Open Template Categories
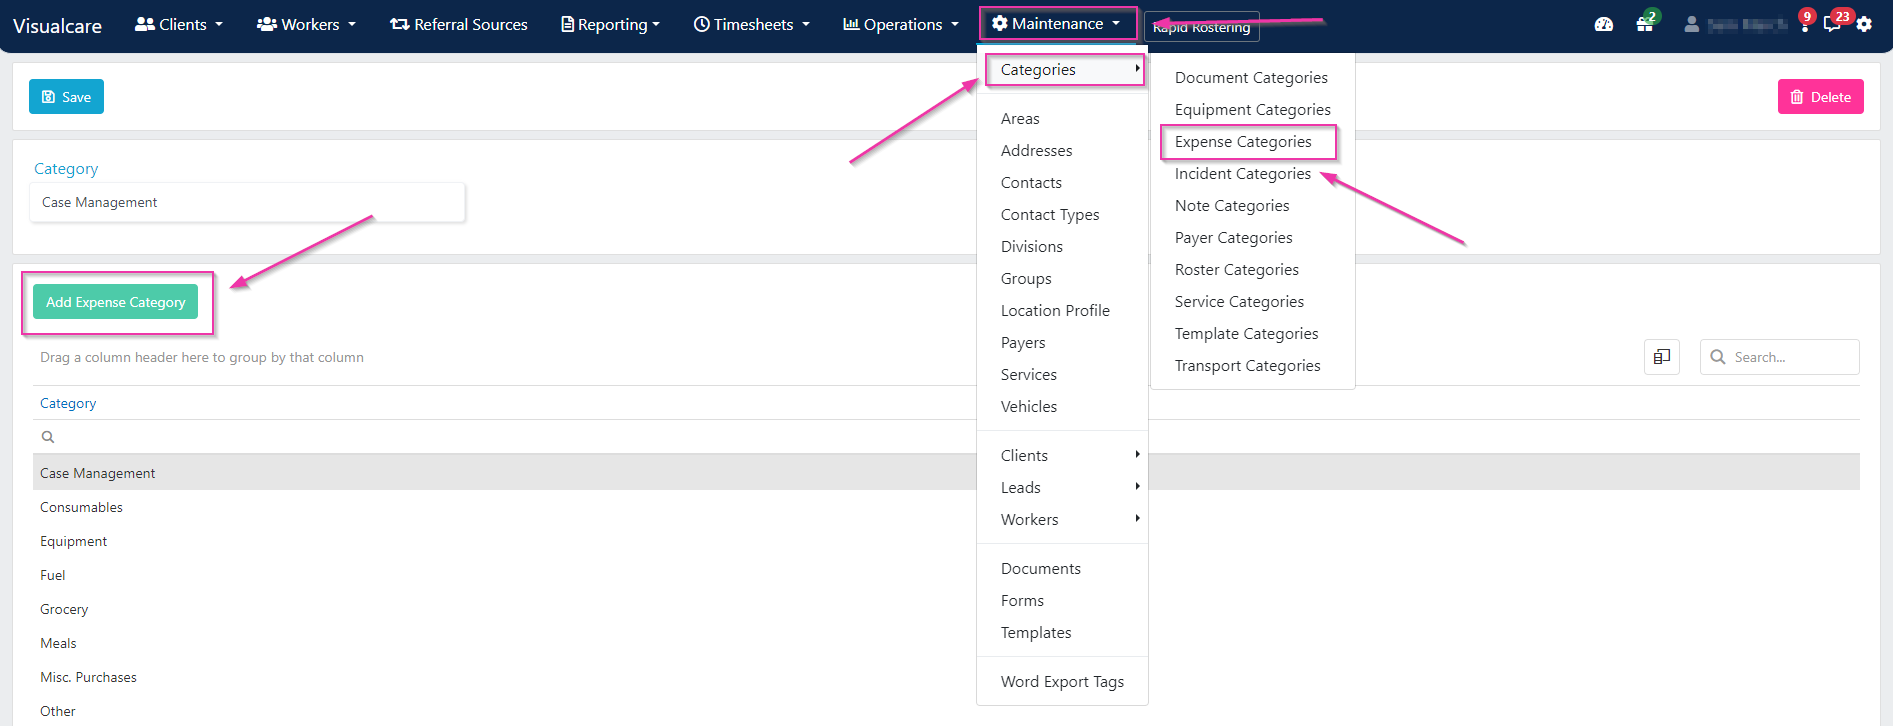Viewport: 1893px width, 726px height. [x=1246, y=333]
